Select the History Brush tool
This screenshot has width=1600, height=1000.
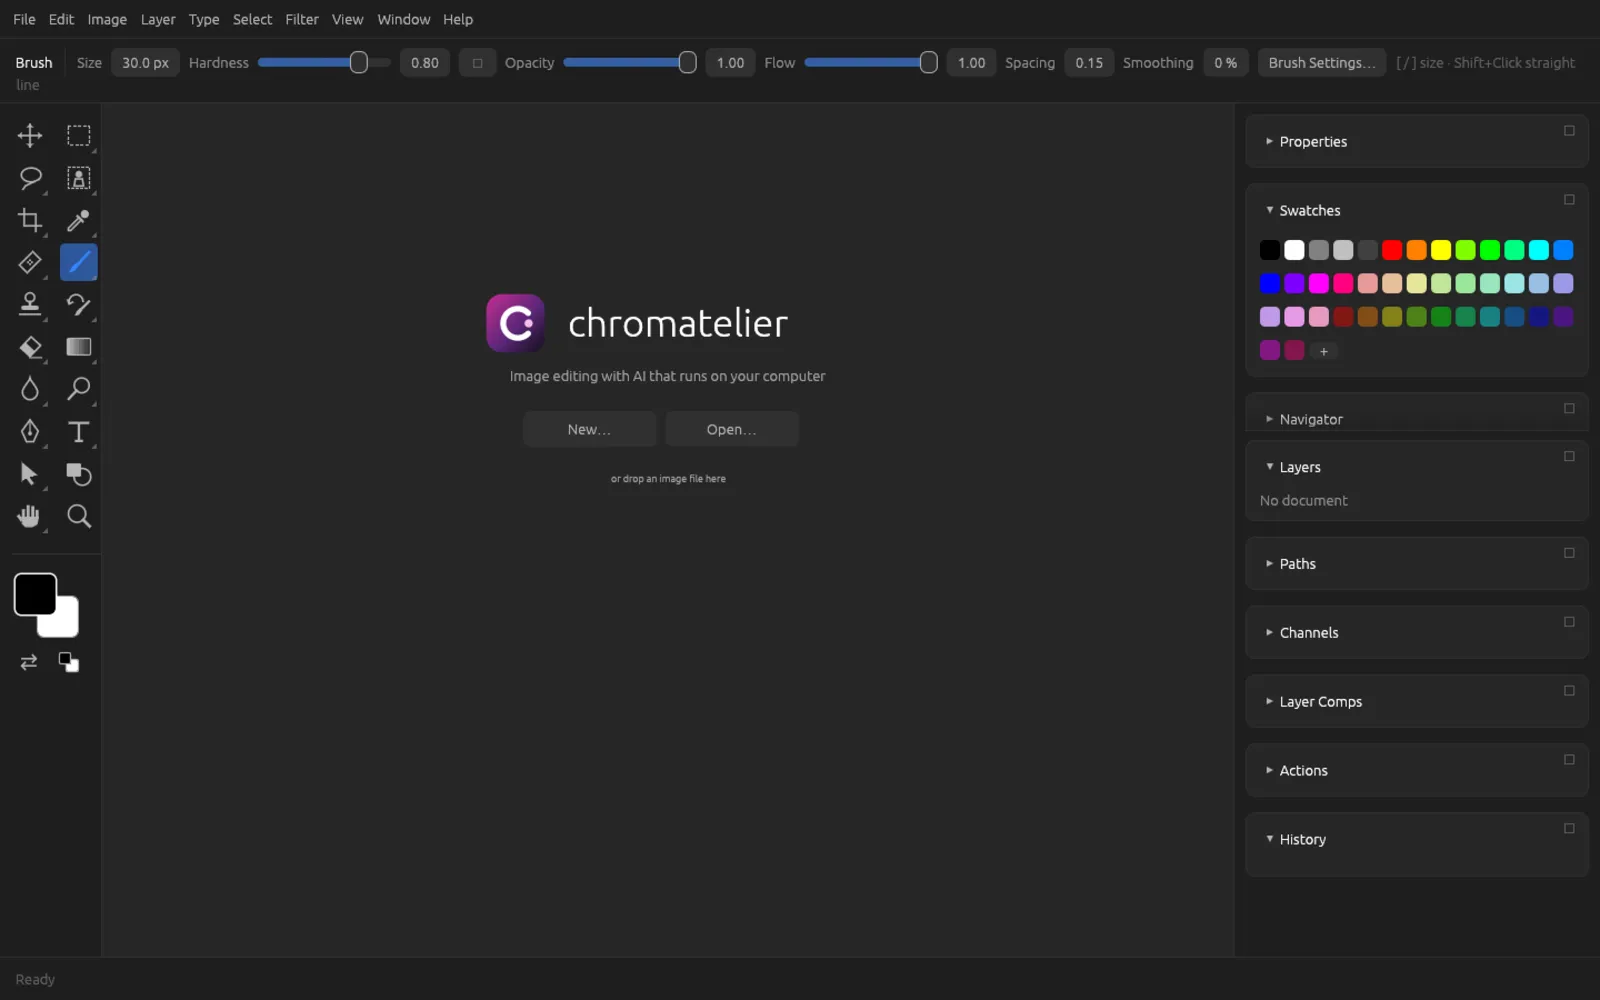point(78,304)
